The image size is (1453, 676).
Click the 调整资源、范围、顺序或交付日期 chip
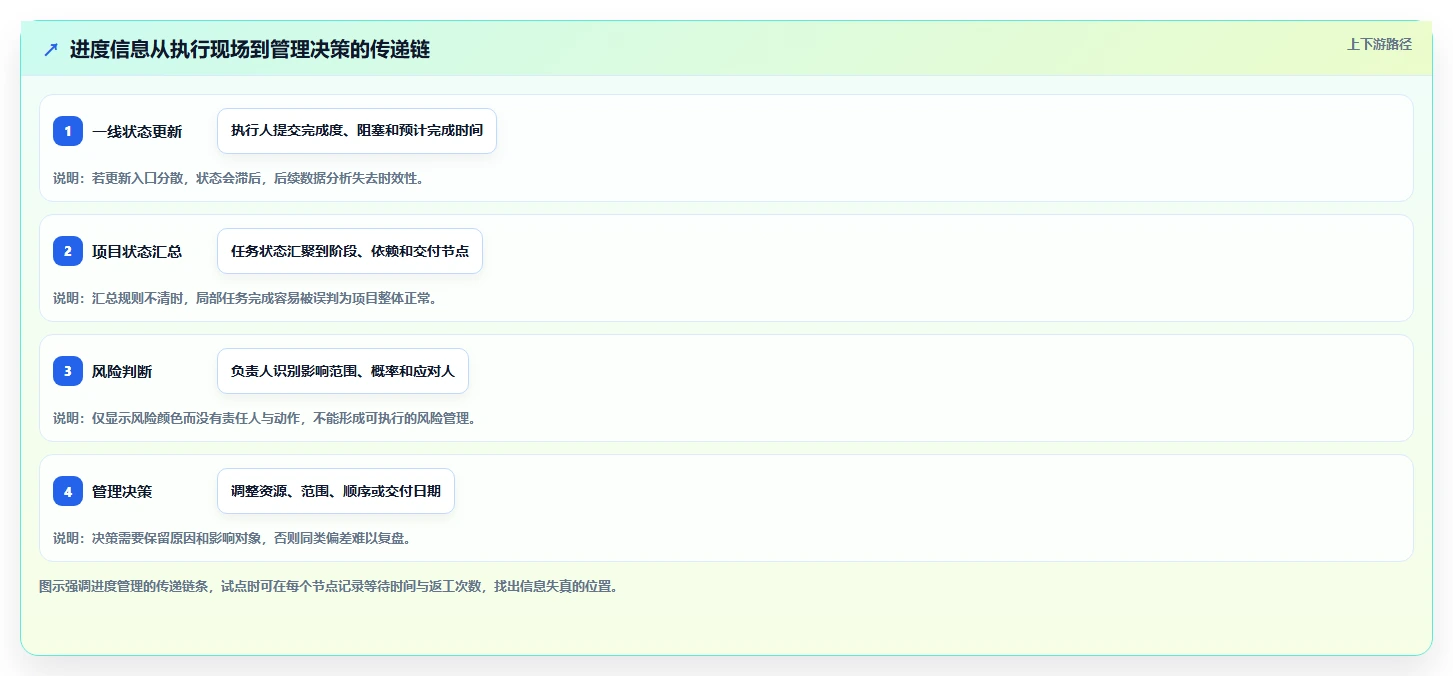pyautogui.click(x=336, y=491)
